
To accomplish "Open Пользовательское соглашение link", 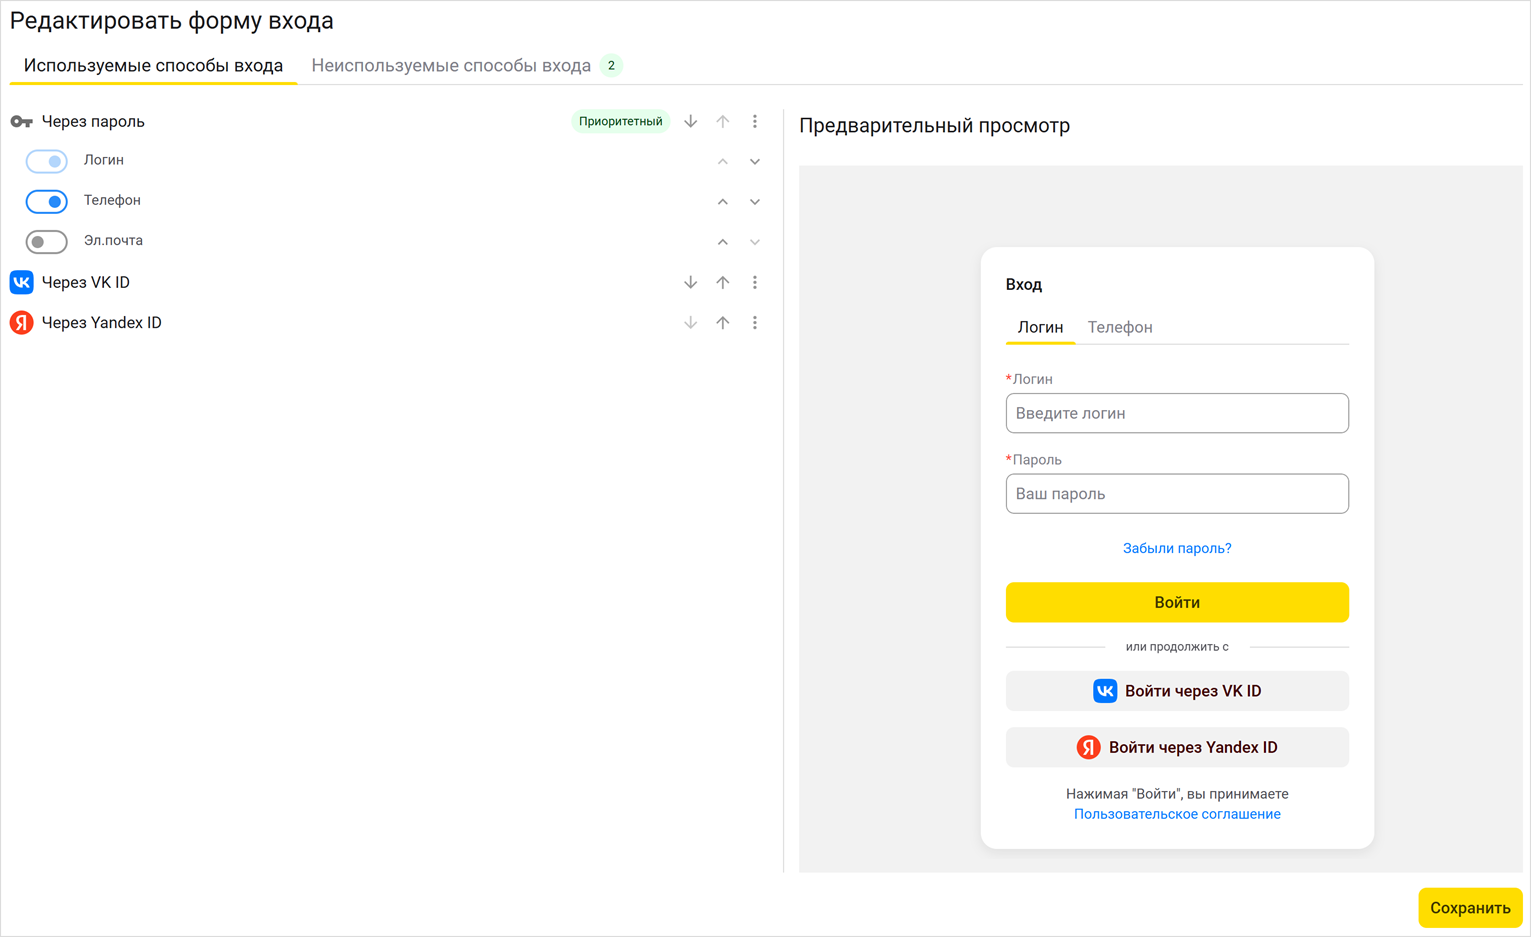I will click(1177, 814).
